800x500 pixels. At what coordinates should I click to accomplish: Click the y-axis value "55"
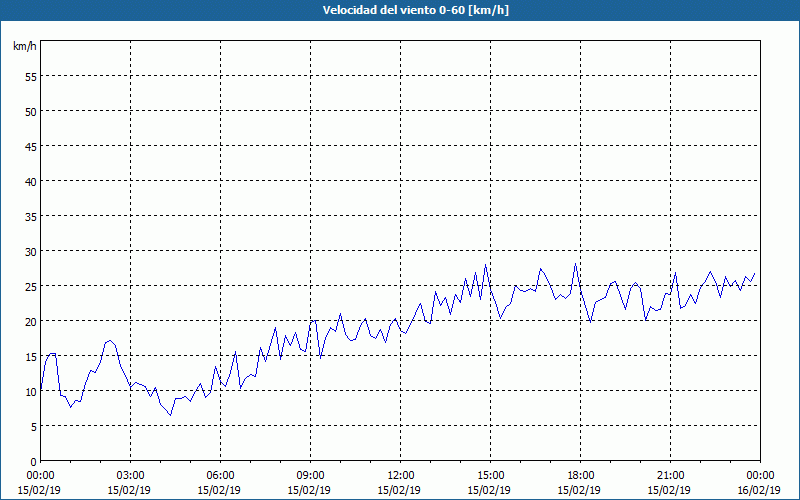click(x=31, y=76)
